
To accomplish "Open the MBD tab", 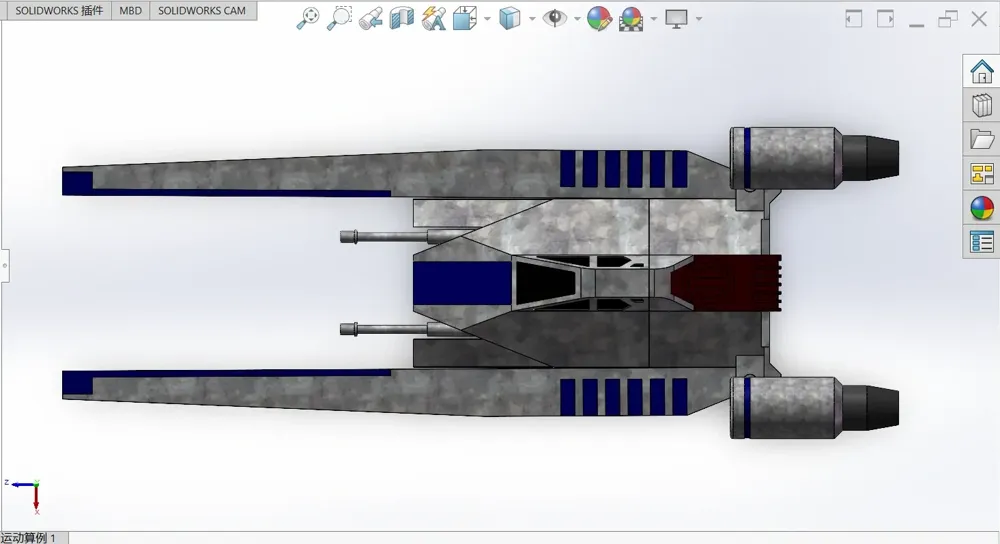I will (130, 10).
